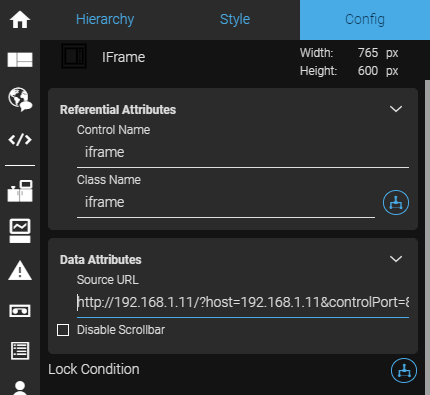
Task: Enable the Disable Scrollbar checkbox
Action: coord(63,330)
